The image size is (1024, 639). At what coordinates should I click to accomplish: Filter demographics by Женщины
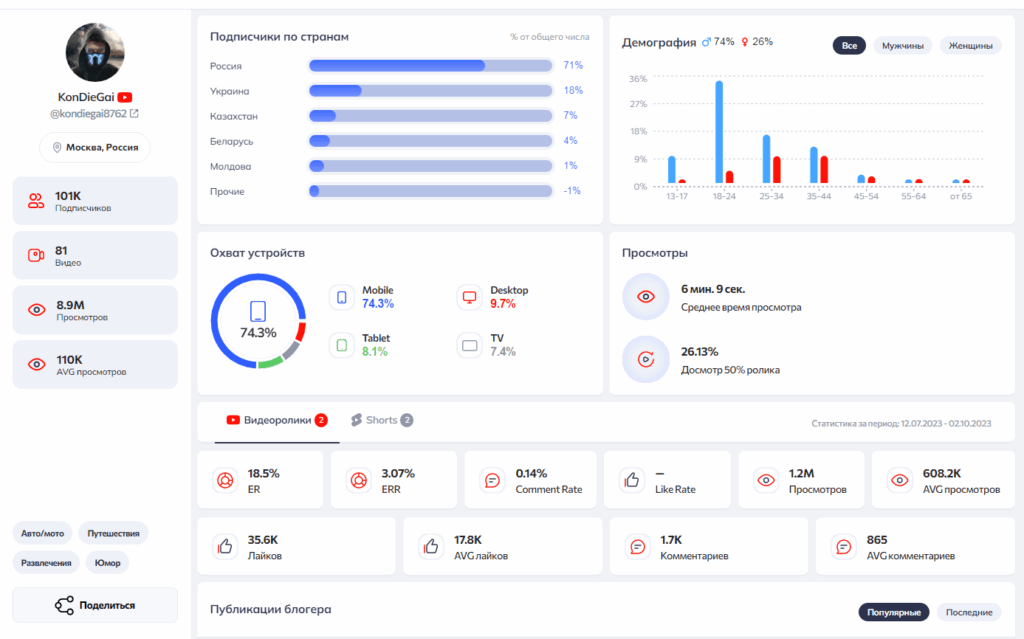[970, 45]
